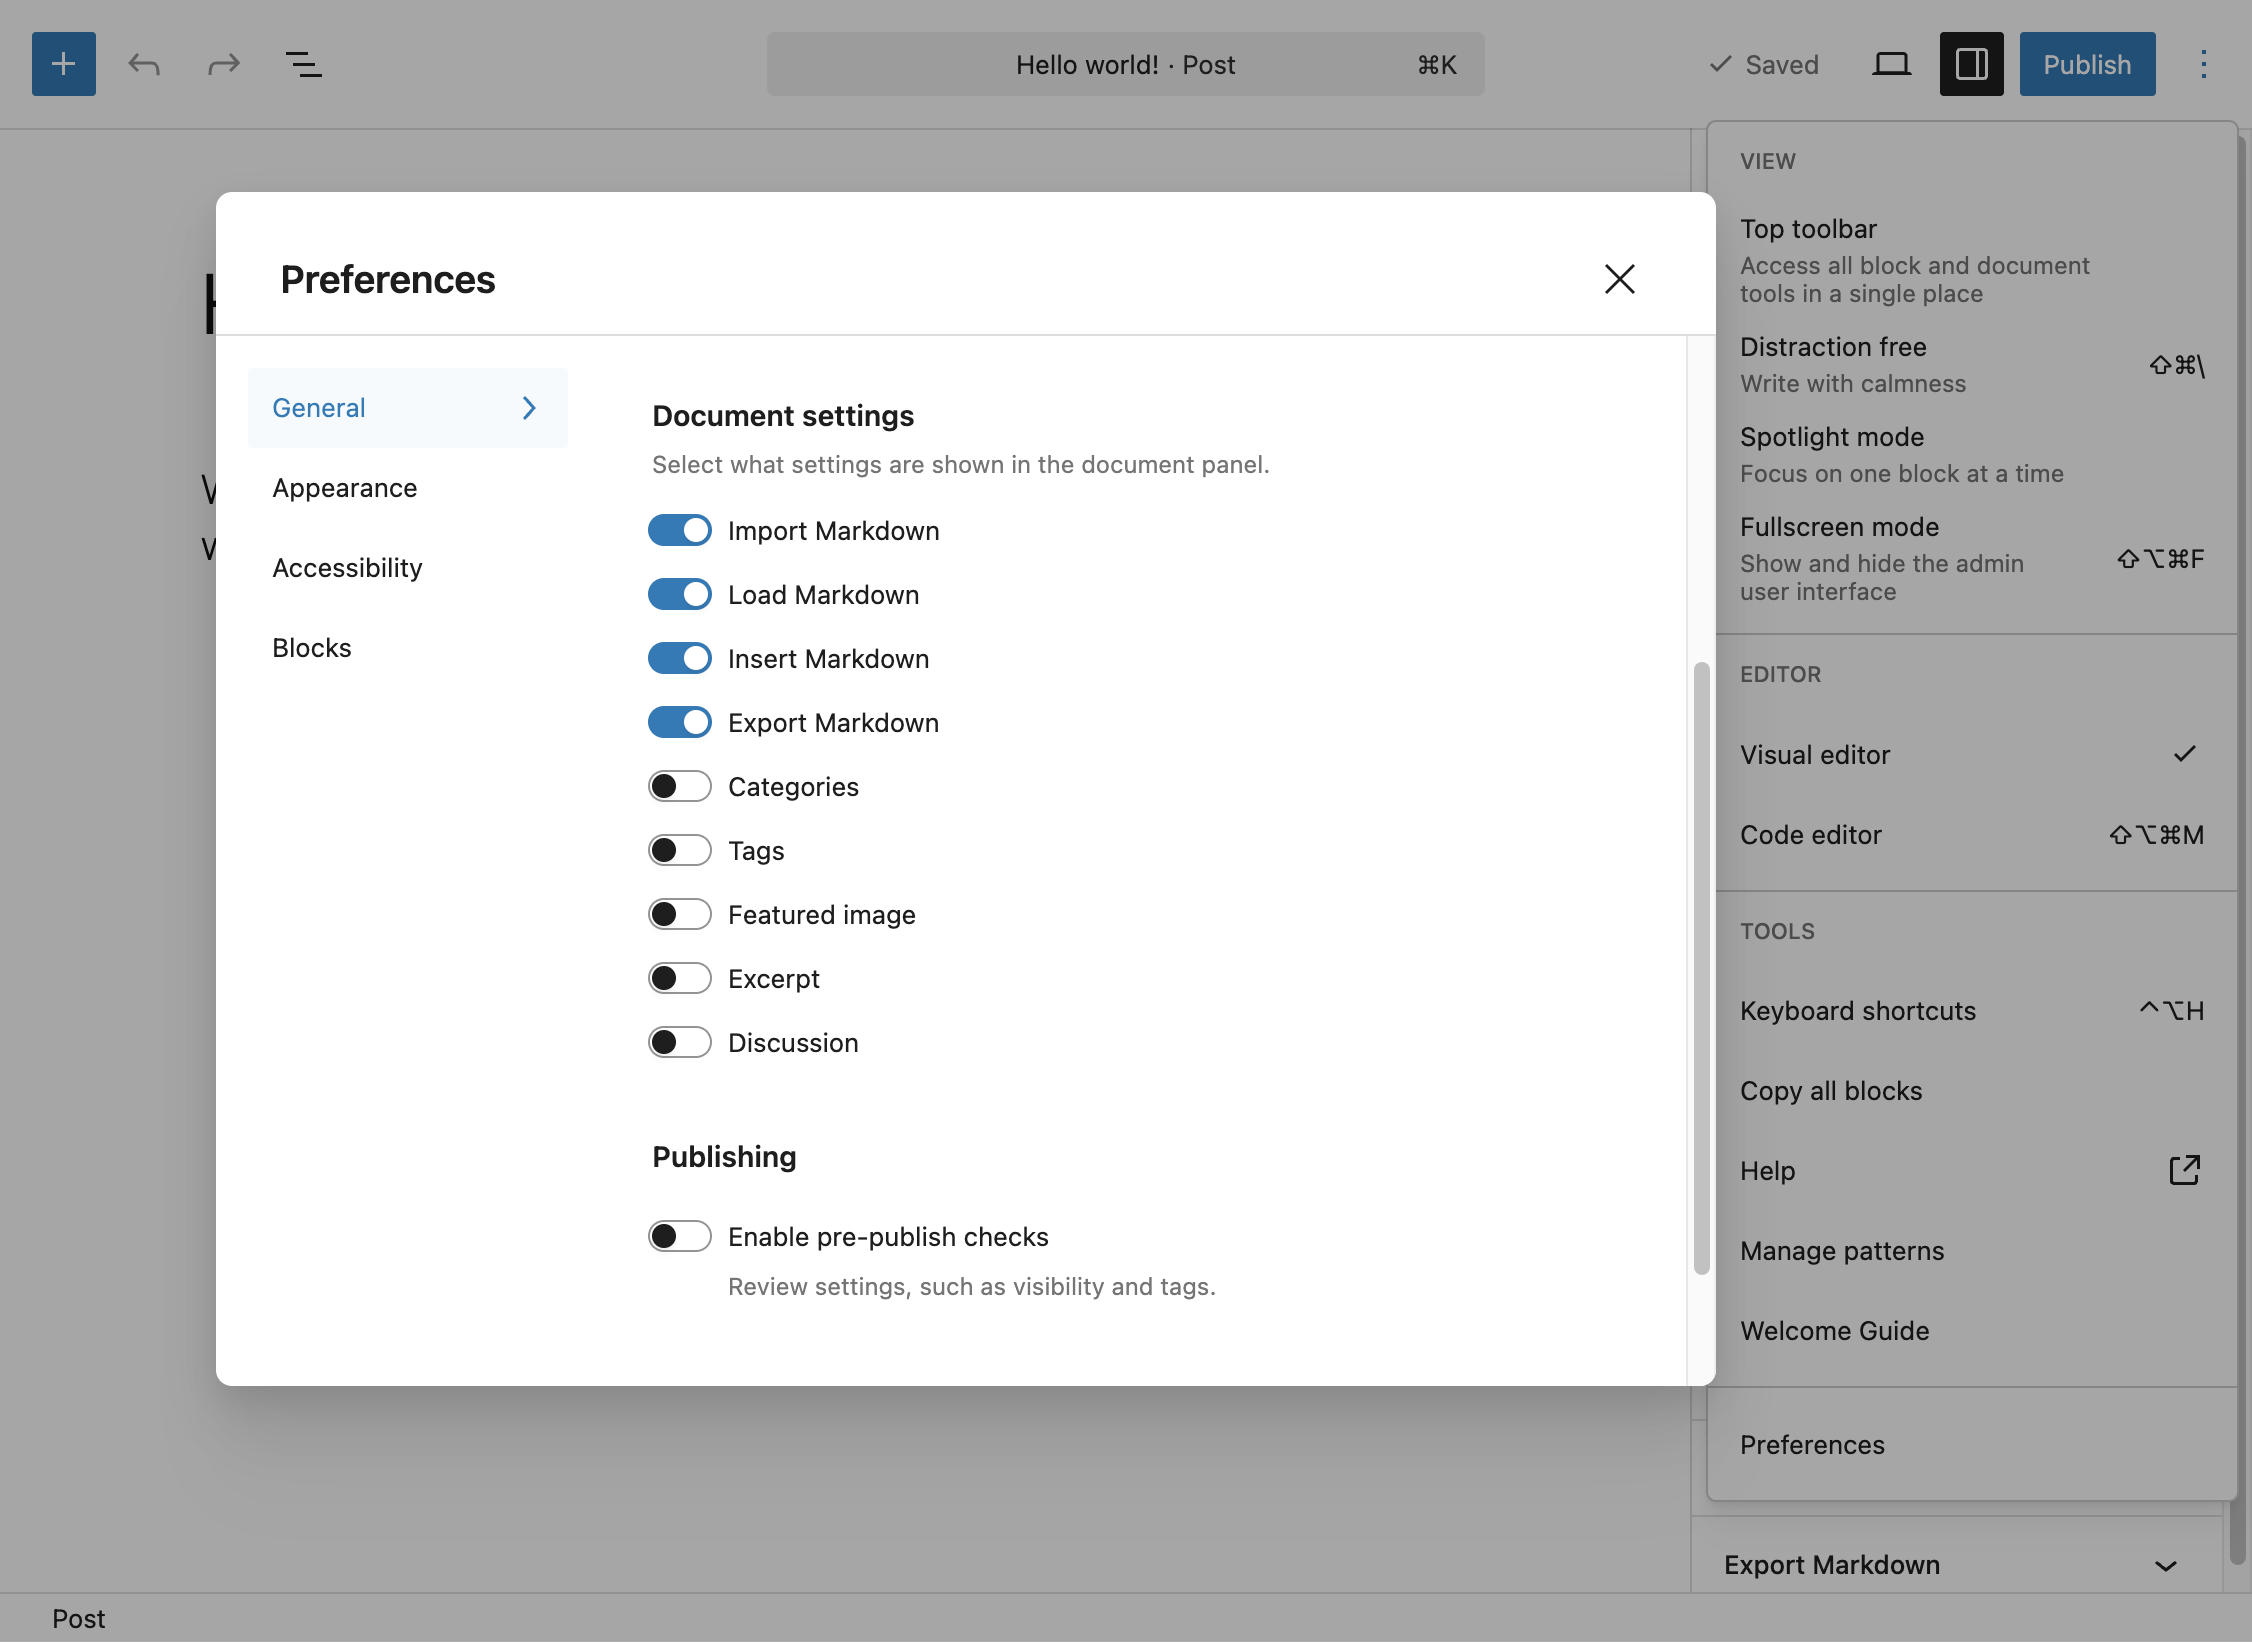Open the block inserter

(x=62, y=64)
